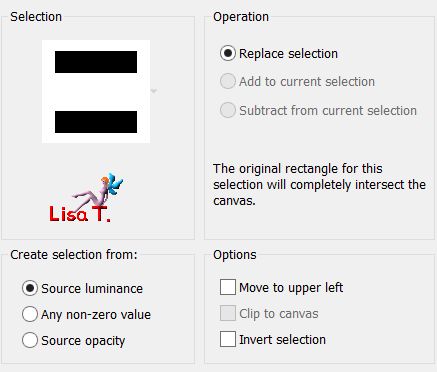Click the white area between preview bars
The height and width of the screenshot is (372, 437).
[x=96, y=92]
